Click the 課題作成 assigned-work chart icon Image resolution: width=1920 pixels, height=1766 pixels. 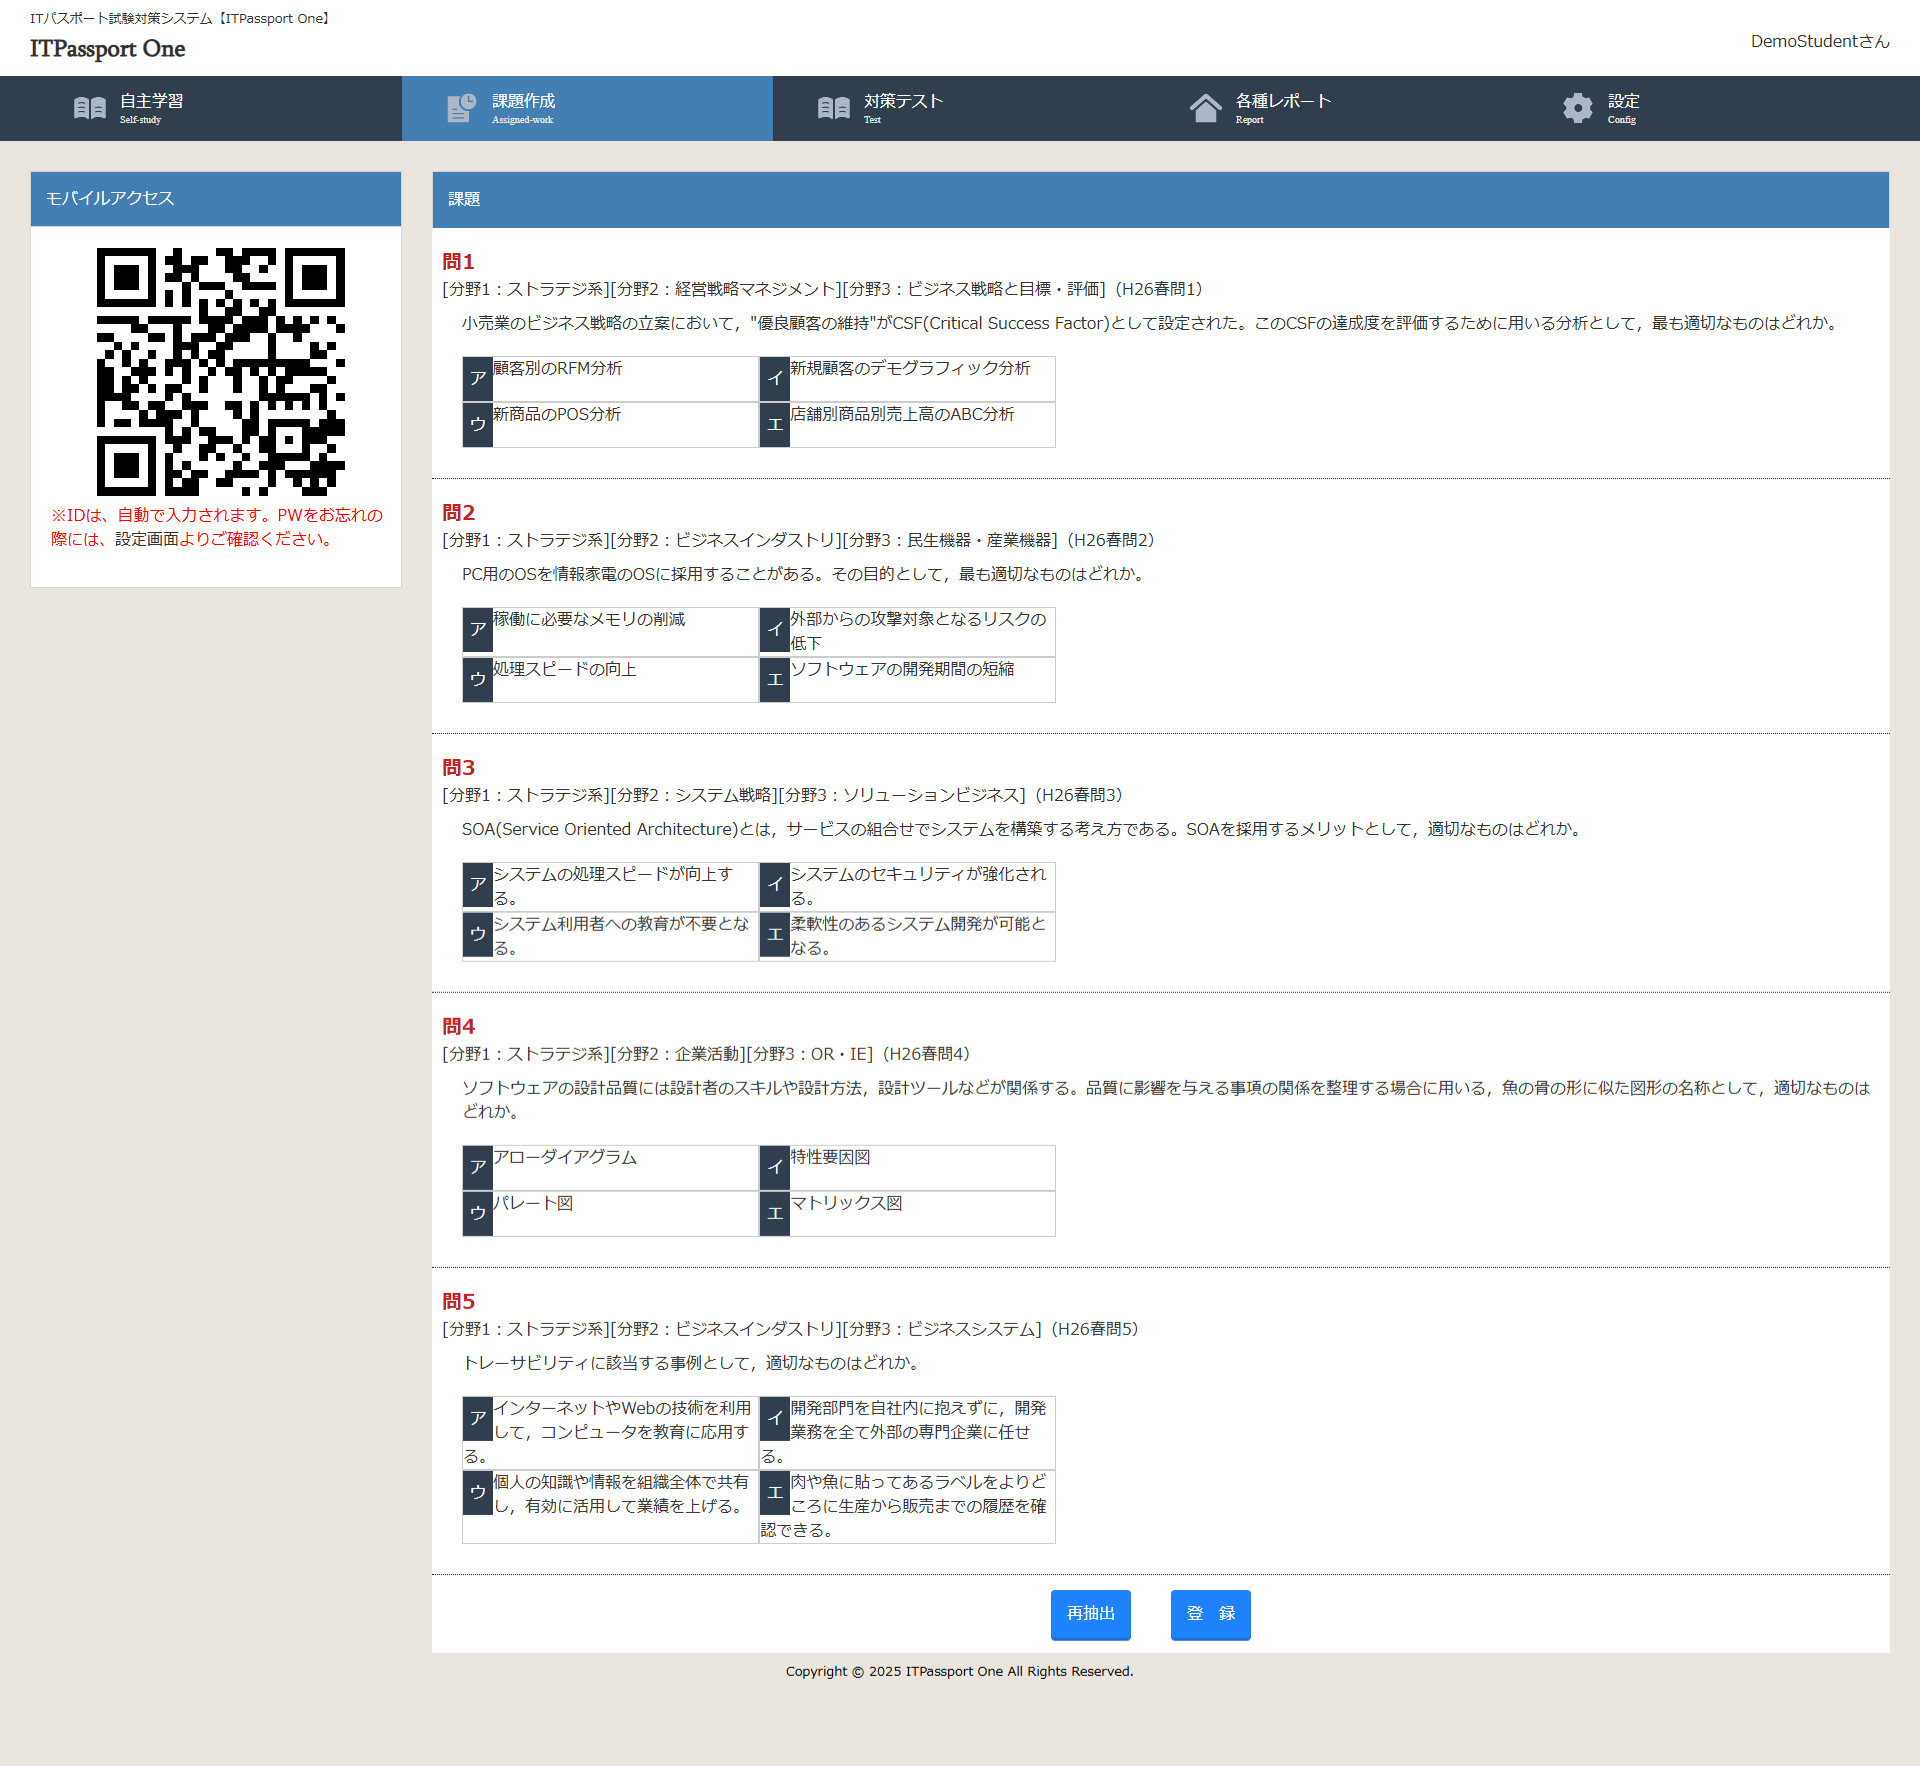click(x=461, y=108)
